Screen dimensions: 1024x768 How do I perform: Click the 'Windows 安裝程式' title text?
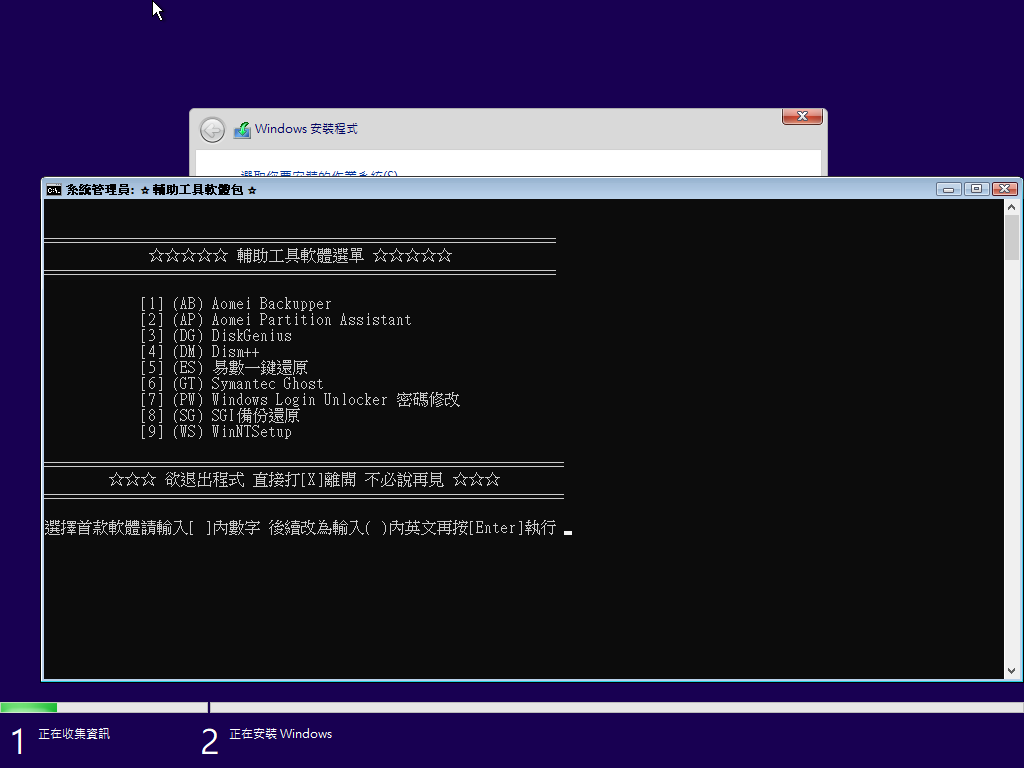click(x=306, y=129)
